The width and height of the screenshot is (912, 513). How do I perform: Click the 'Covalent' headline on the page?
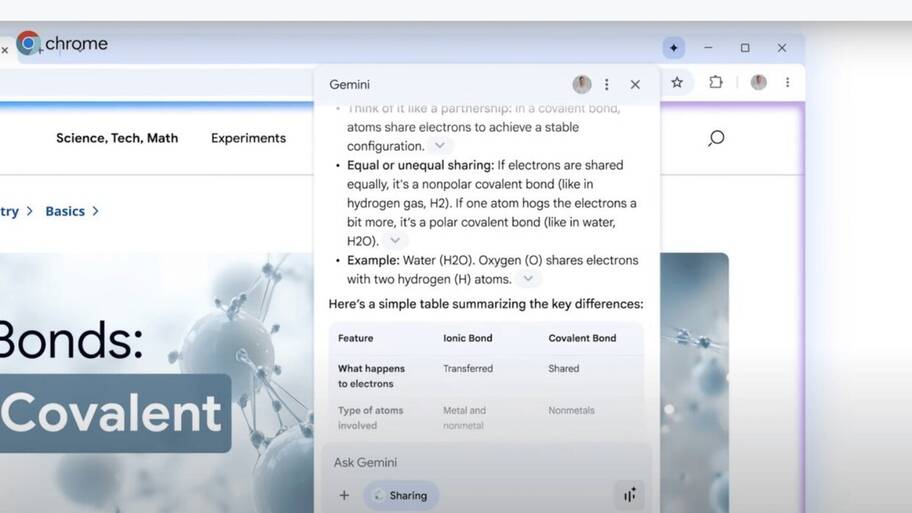[x=111, y=412]
